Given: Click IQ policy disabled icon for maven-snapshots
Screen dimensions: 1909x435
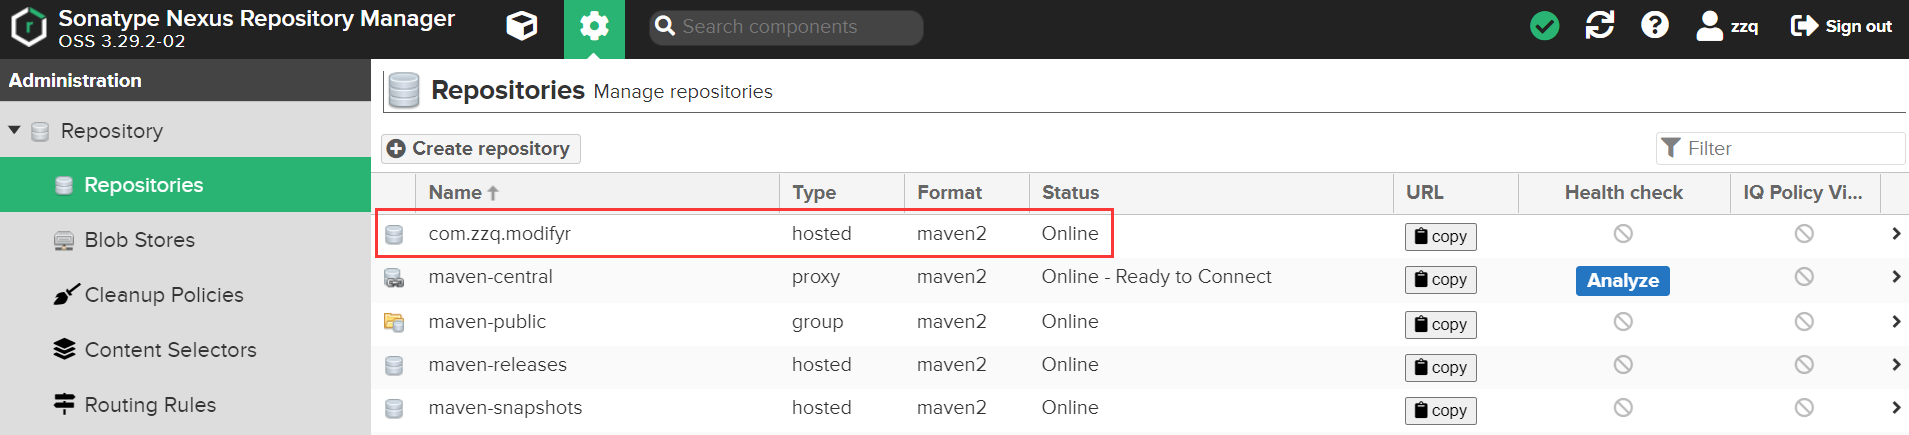Looking at the screenshot, I should point(1804,408).
